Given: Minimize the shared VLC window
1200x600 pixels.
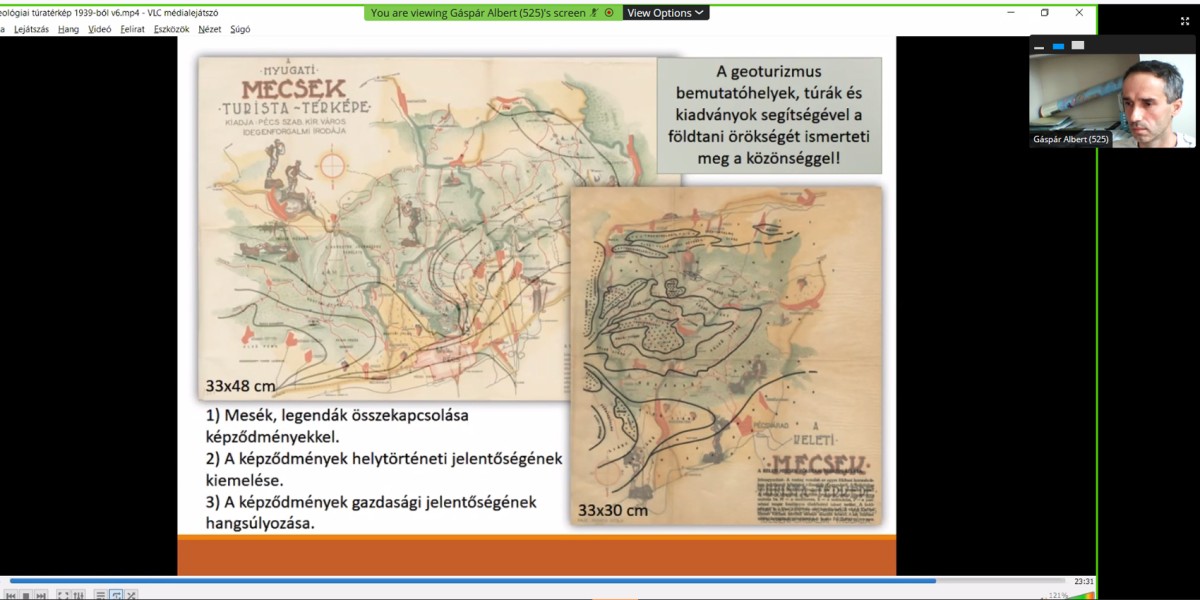Looking at the screenshot, I should point(1011,12).
